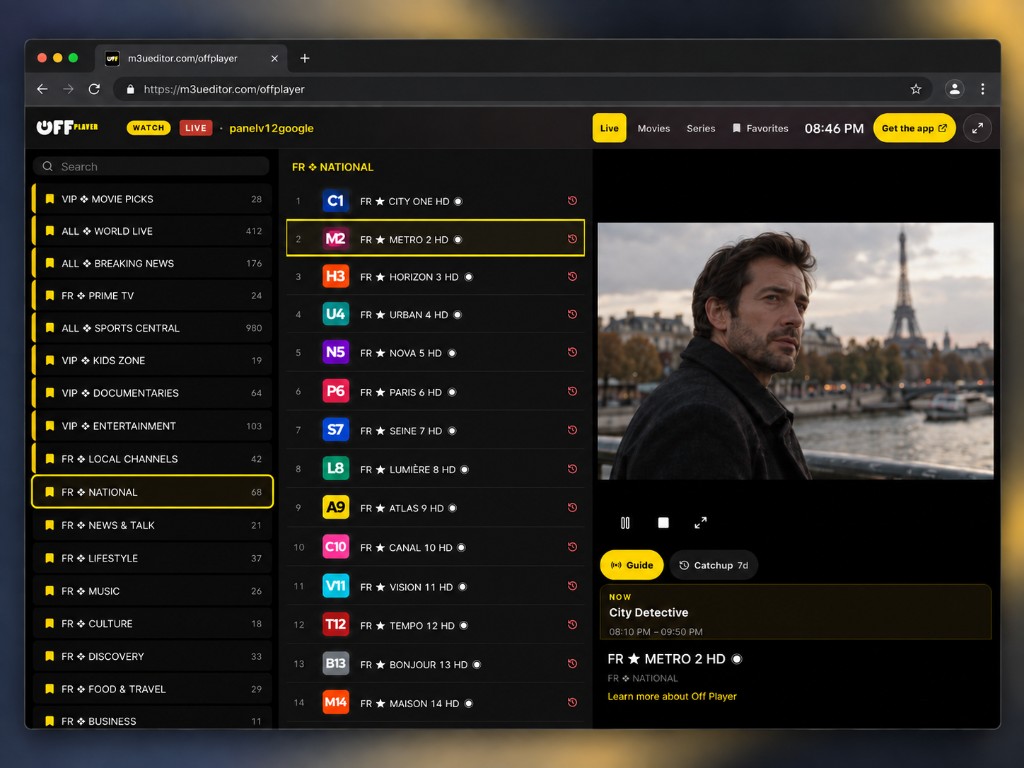
Task: Bookmark this page with the star icon
Action: tap(916, 89)
